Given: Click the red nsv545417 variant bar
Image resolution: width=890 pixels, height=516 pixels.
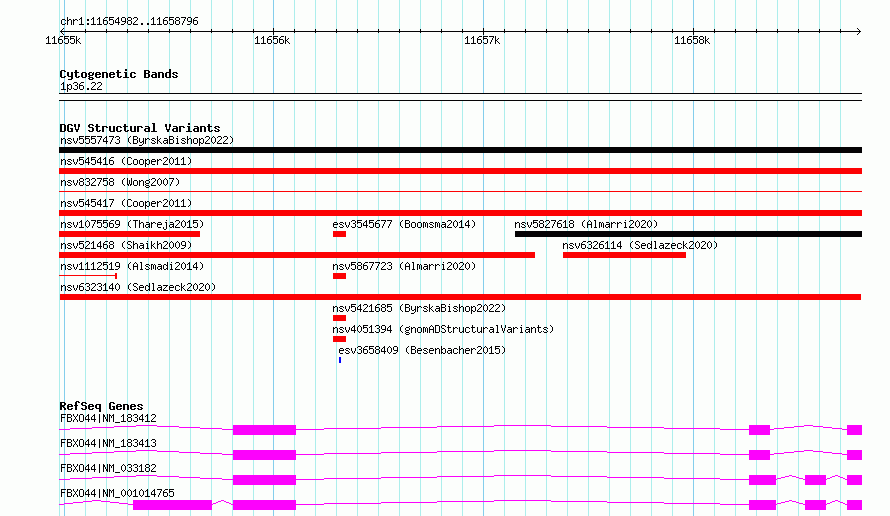Looking at the screenshot, I should coord(460,213).
